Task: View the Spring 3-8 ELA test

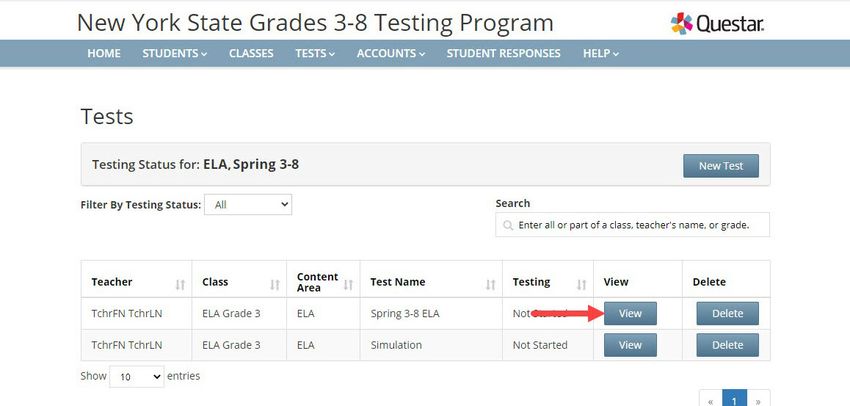Action: point(630,313)
